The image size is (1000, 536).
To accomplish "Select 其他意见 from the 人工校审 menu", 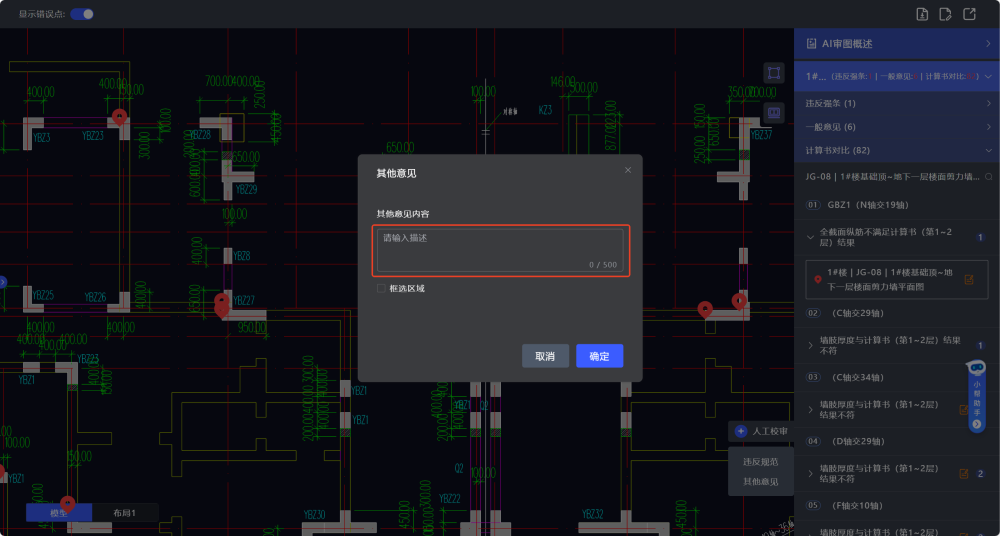I will coord(760,482).
